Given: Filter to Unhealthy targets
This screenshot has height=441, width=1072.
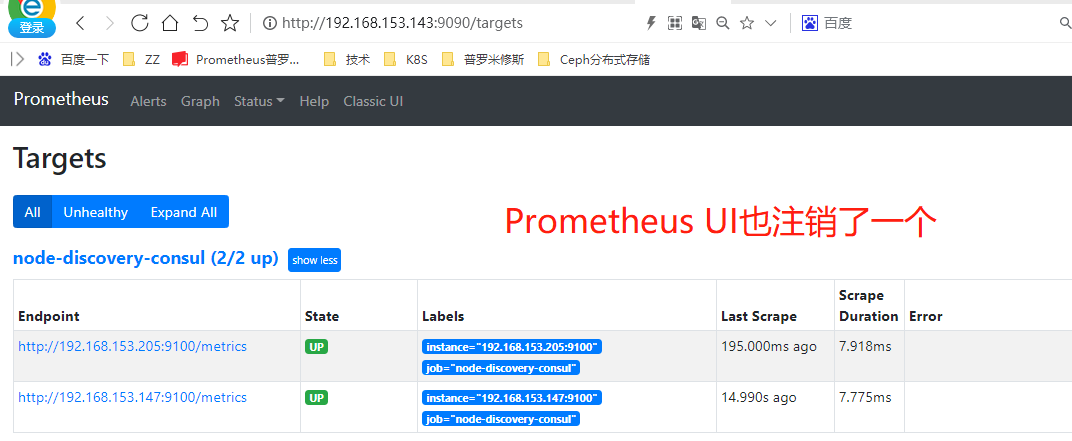Looking at the screenshot, I should [x=96, y=212].
